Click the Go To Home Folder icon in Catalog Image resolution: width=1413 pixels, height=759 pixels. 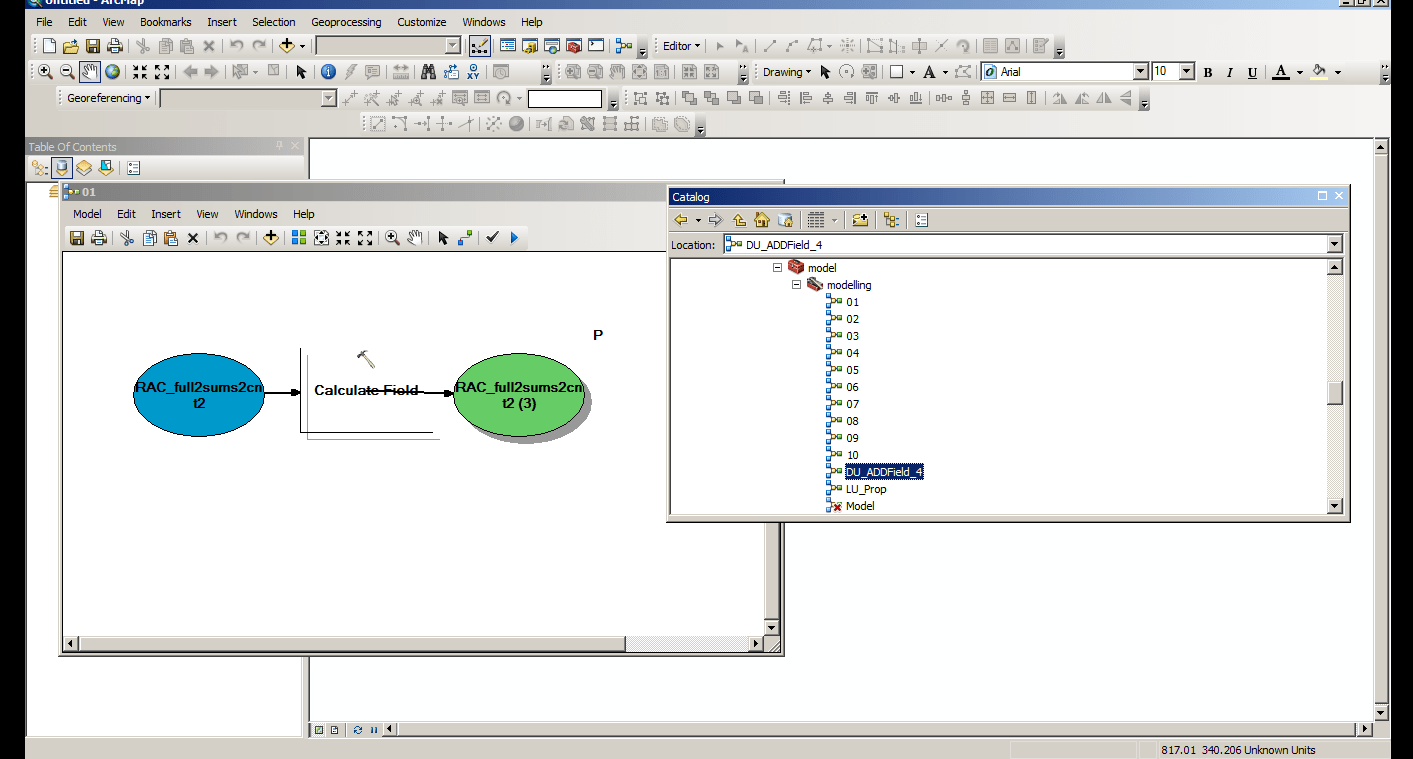(761, 219)
